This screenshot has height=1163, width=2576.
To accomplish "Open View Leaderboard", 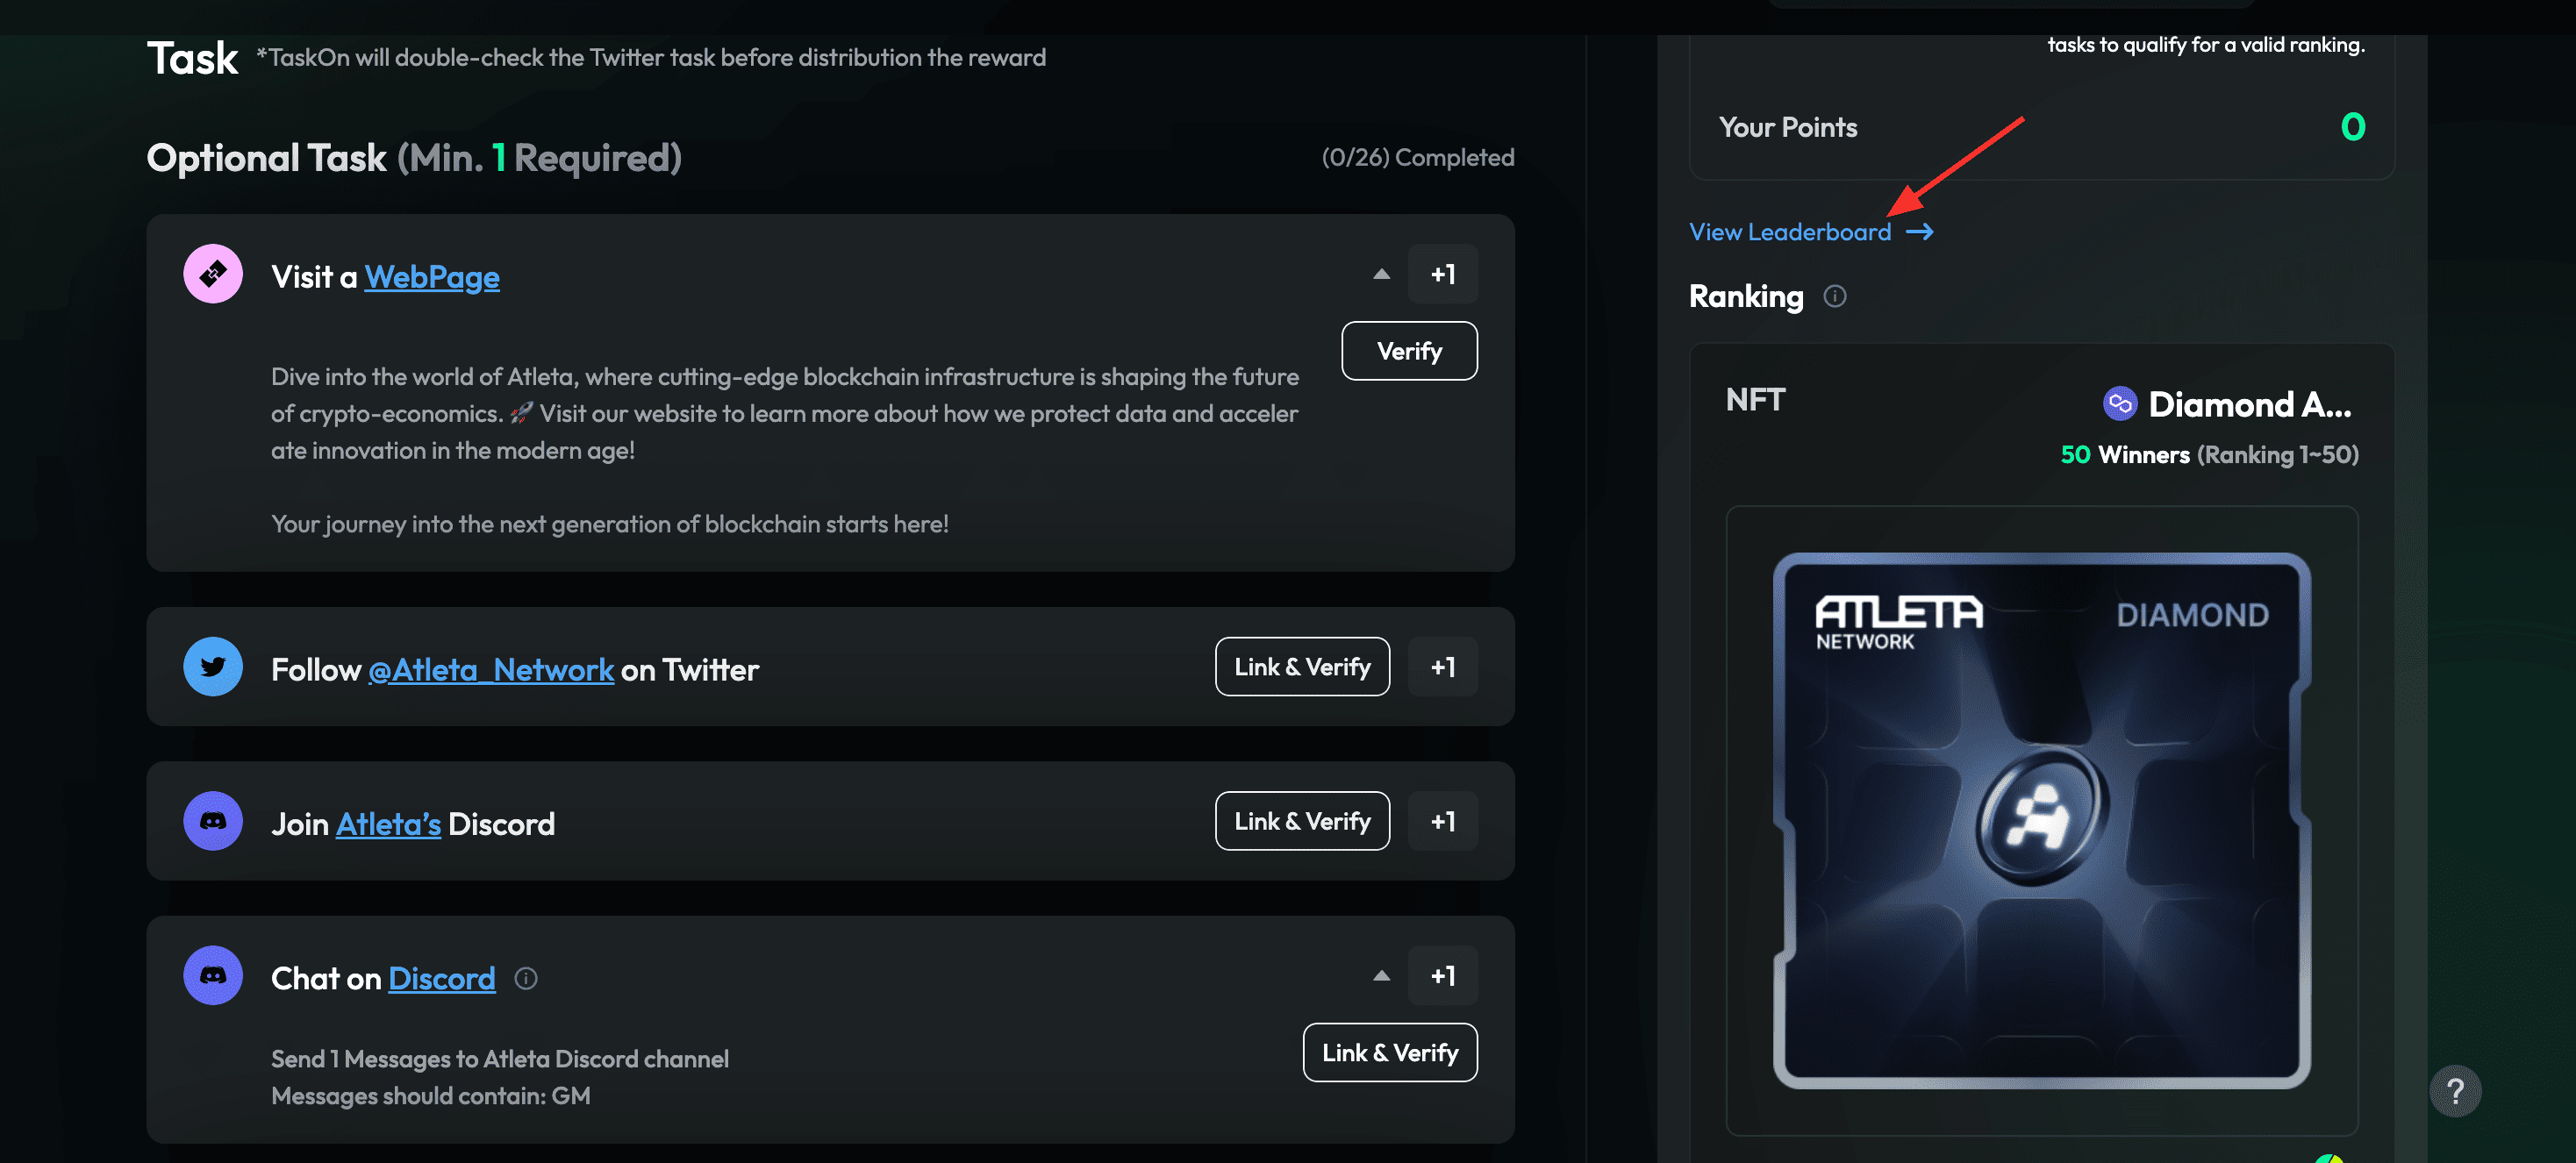I will 1790,232.
